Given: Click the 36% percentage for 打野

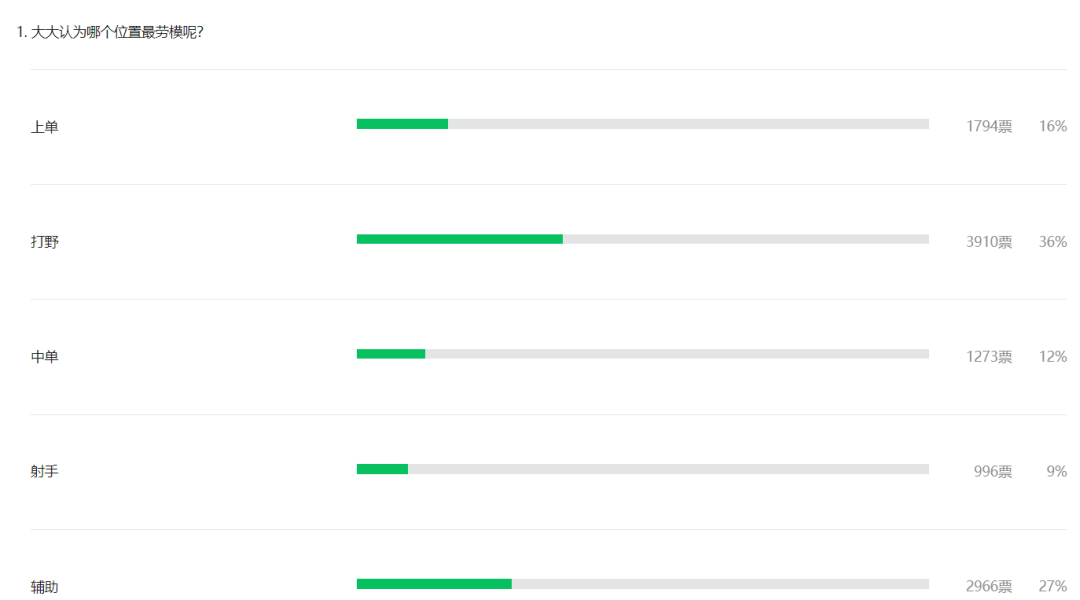Looking at the screenshot, I should tap(1052, 242).
